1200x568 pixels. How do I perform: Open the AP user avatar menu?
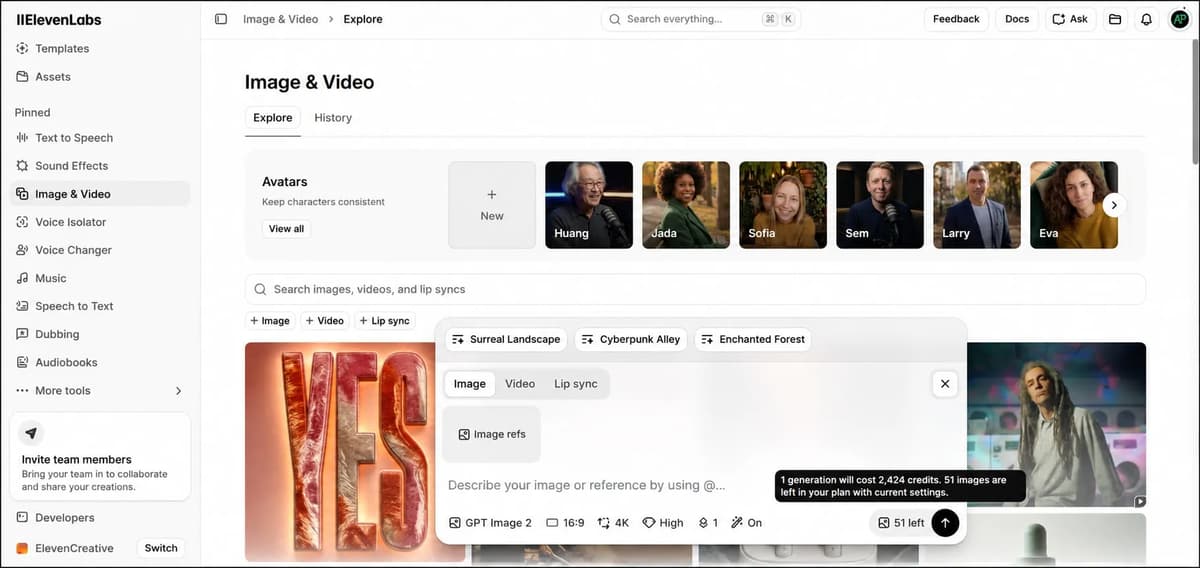coord(1179,19)
